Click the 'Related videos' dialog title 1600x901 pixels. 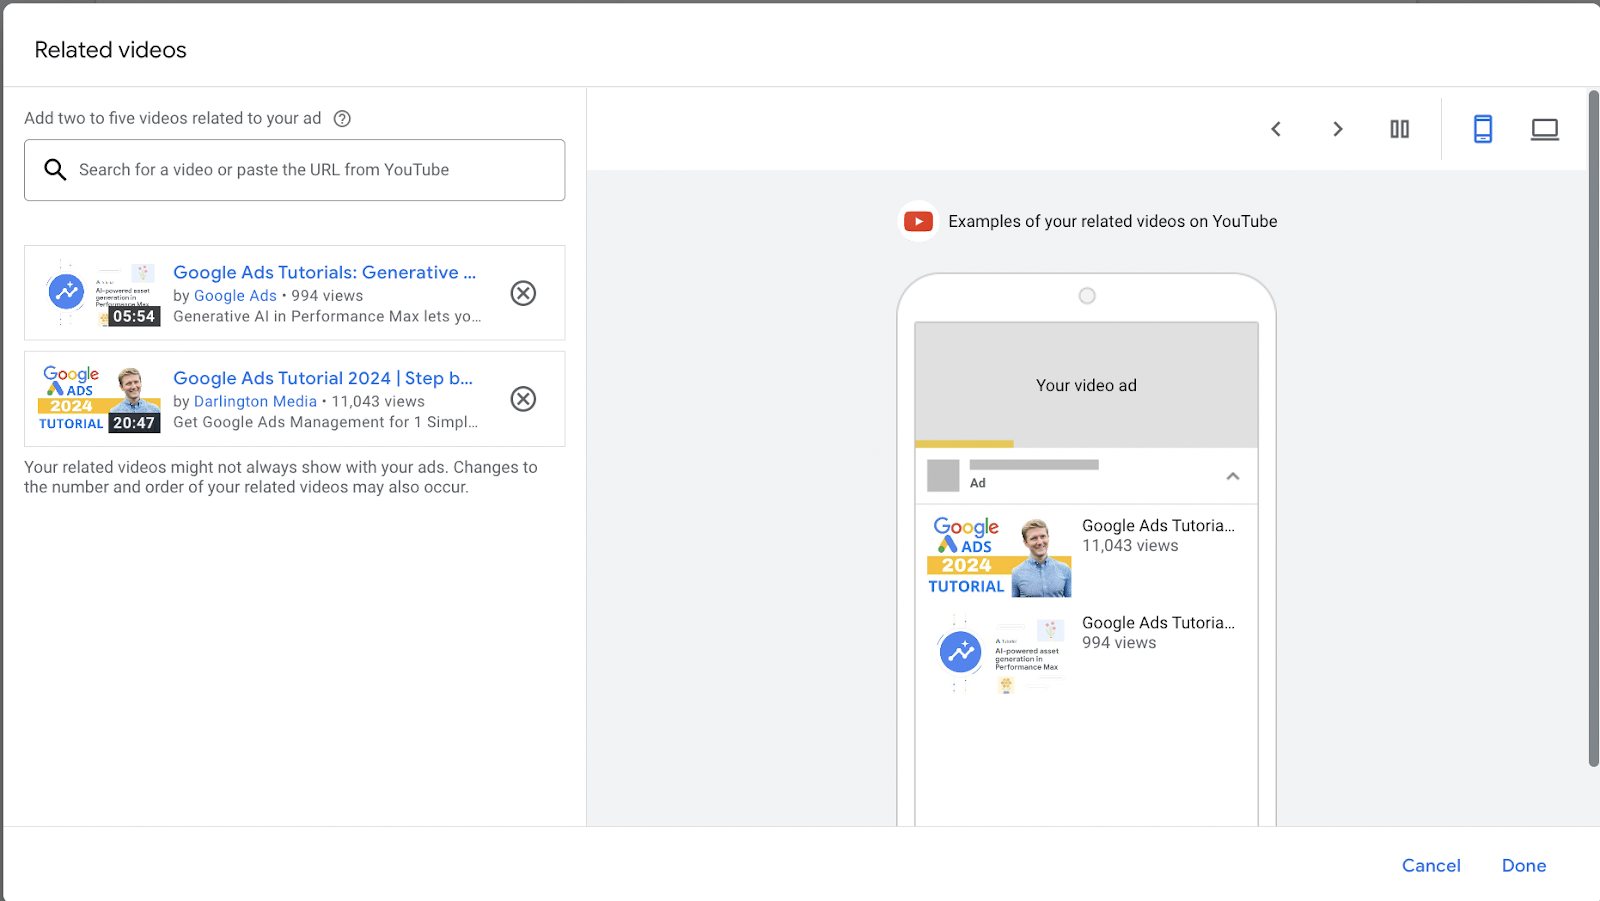[111, 50]
